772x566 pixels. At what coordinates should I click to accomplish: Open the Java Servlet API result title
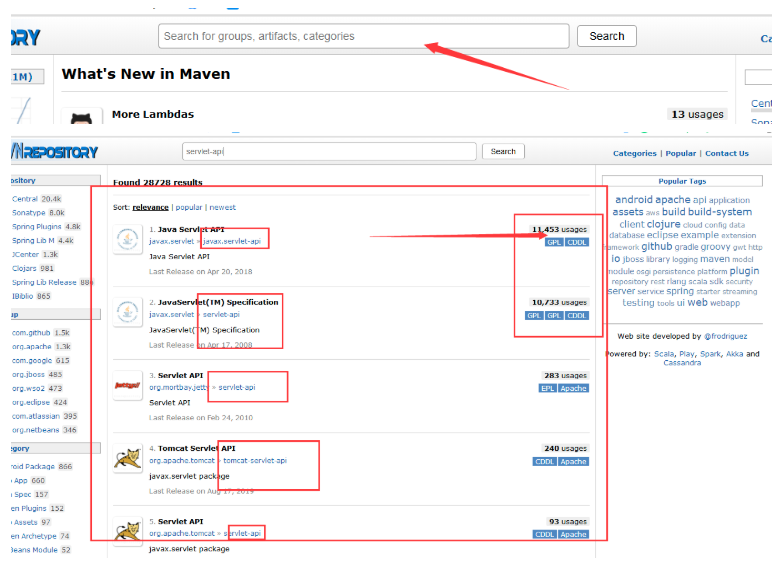point(191,229)
